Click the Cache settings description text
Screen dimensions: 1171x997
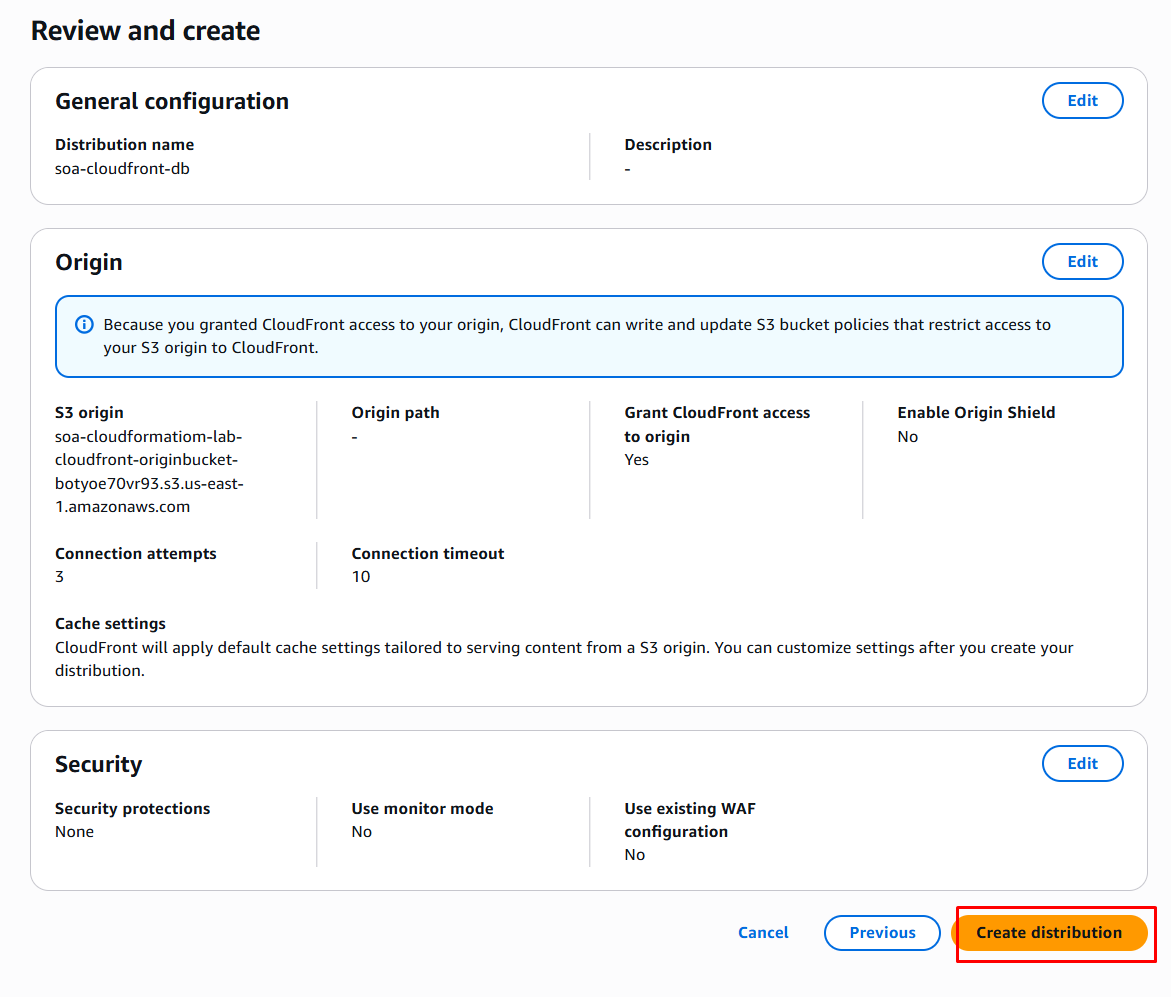(564, 659)
